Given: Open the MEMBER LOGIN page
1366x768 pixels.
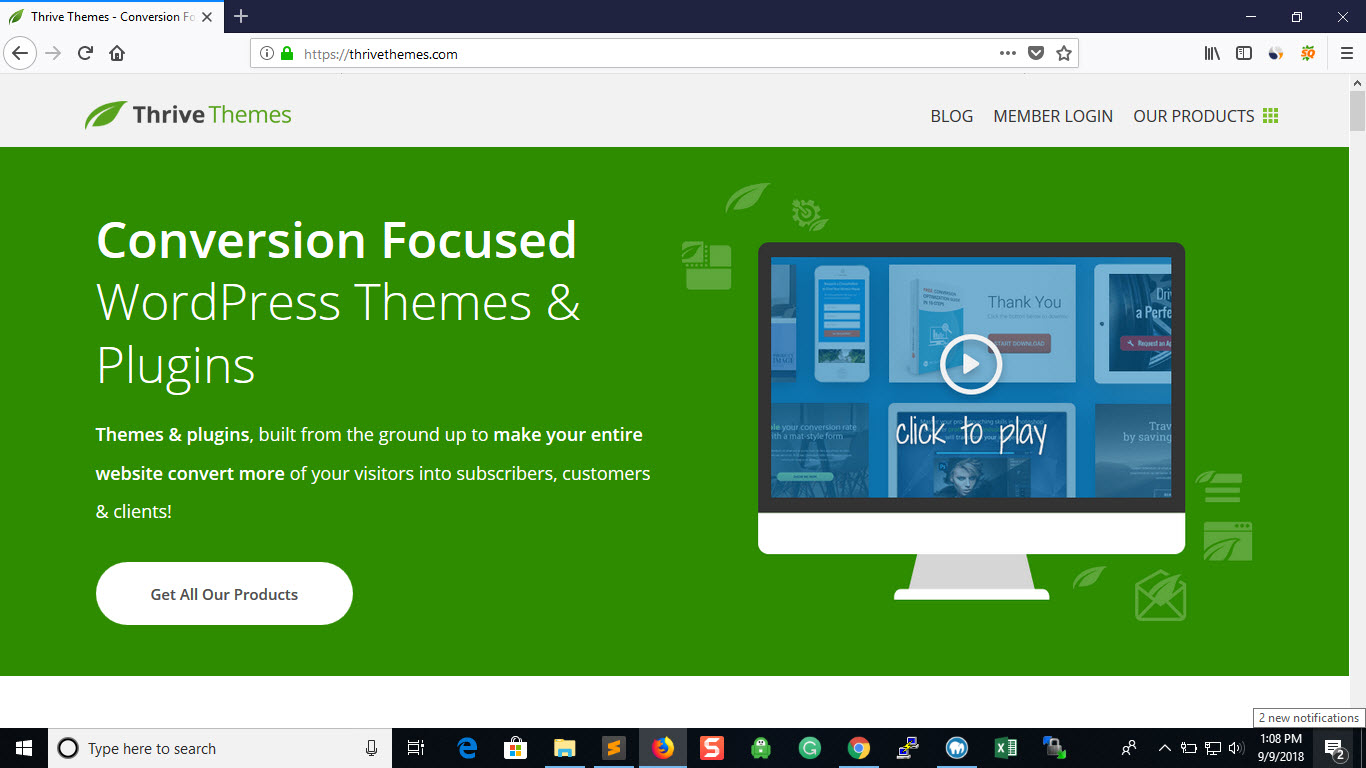Looking at the screenshot, I should 1052,116.
